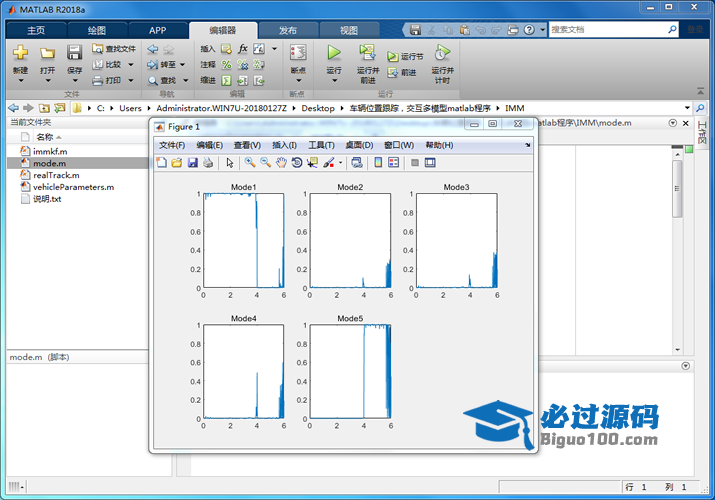This screenshot has width=715, height=500.
Task: Open realTrack.m in the file list
Action: 55,175
